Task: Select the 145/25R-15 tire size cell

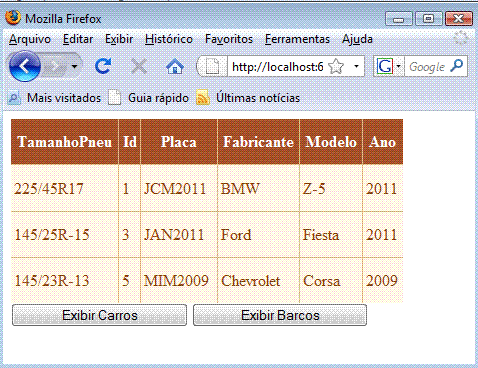Action: [x=65, y=235]
